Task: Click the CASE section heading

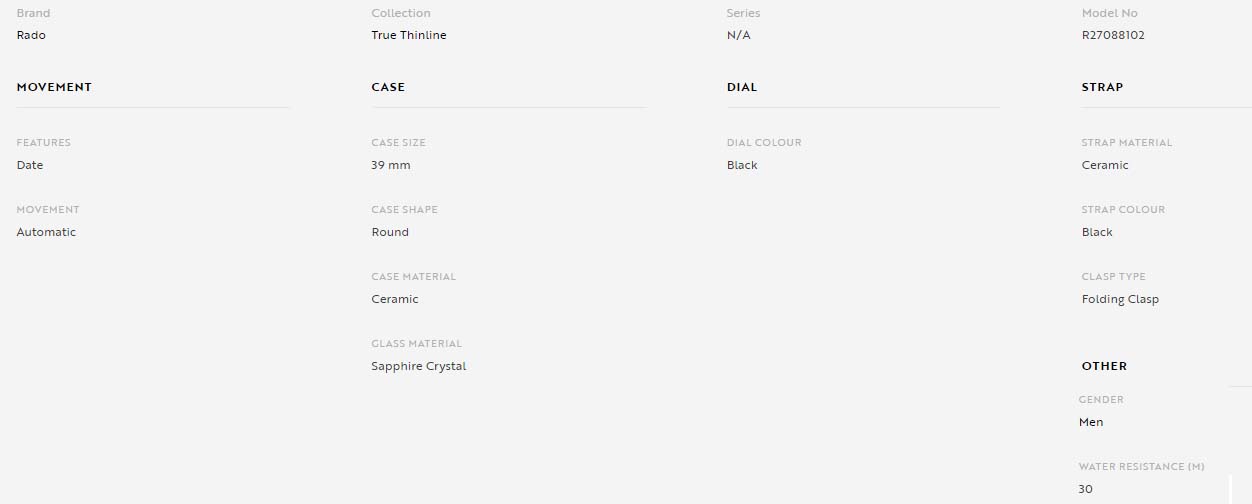Action: click(x=388, y=87)
